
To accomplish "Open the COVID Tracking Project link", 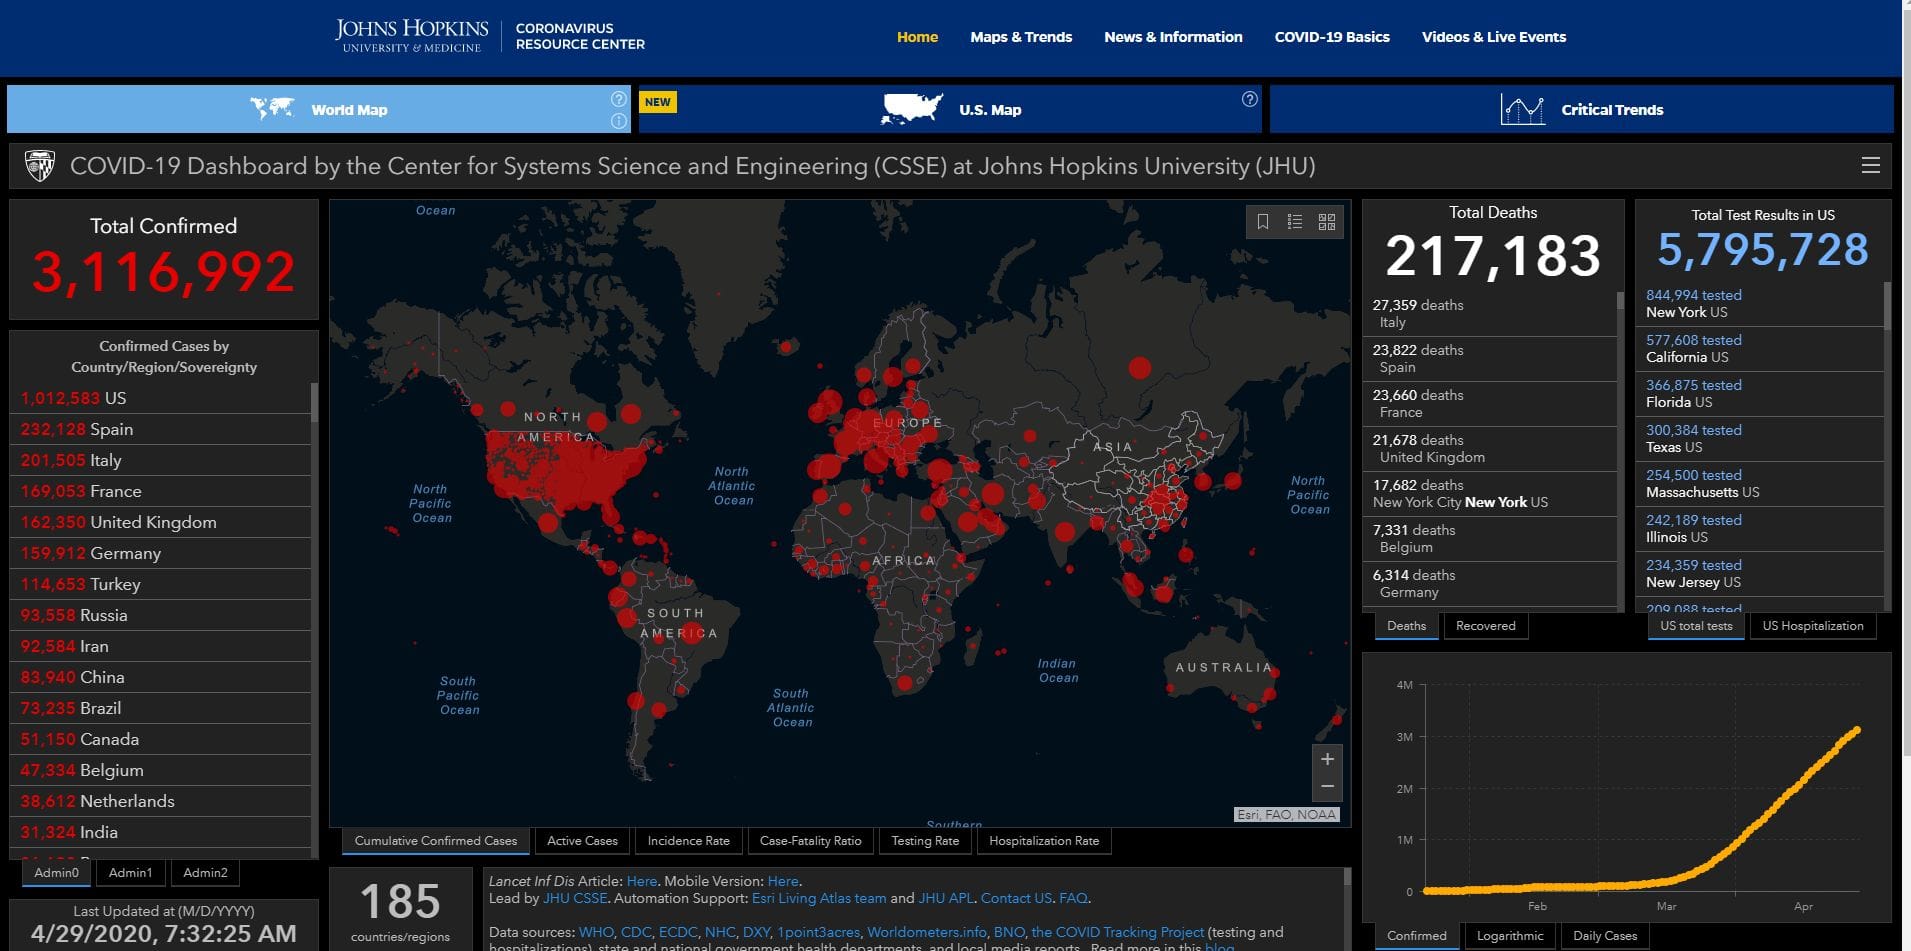I will click(1117, 932).
